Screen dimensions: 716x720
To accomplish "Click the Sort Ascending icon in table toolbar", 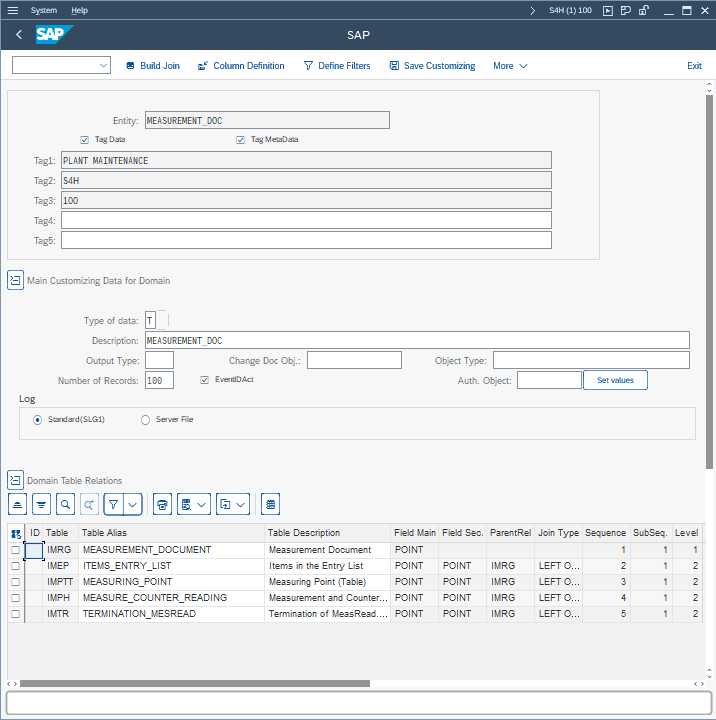I will pyautogui.click(x=17, y=504).
